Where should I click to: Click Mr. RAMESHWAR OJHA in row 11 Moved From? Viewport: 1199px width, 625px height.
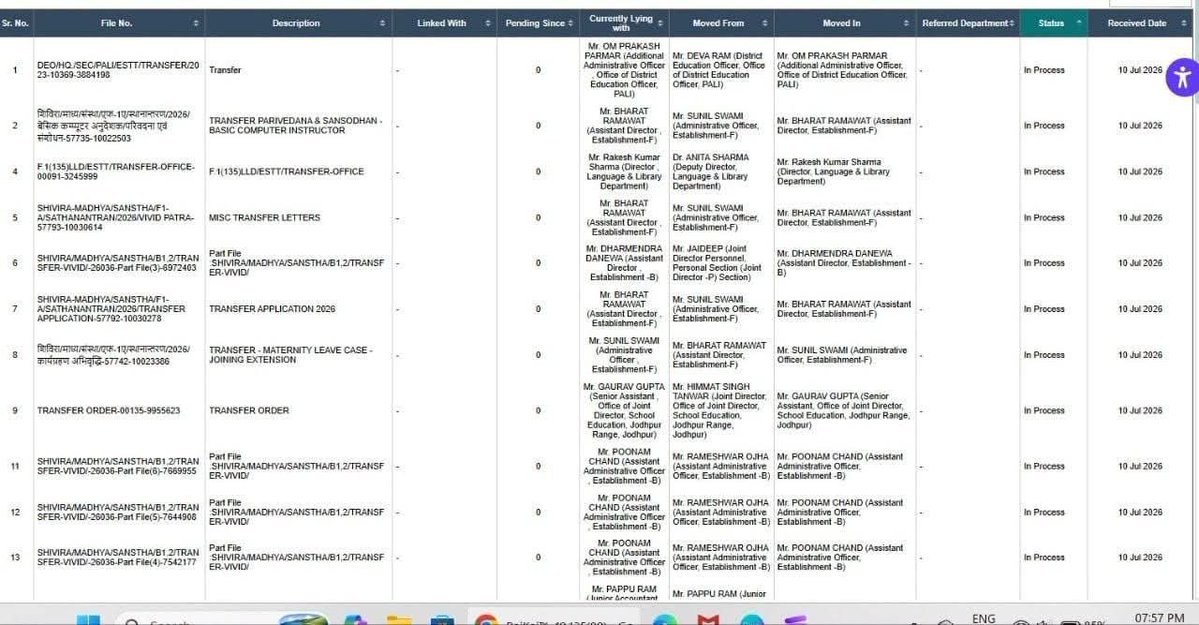tap(721, 467)
